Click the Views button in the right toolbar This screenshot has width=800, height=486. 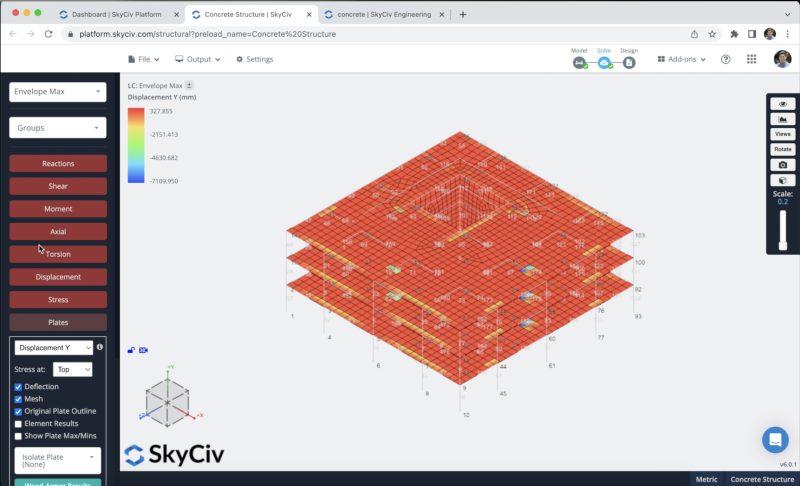(x=783, y=134)
